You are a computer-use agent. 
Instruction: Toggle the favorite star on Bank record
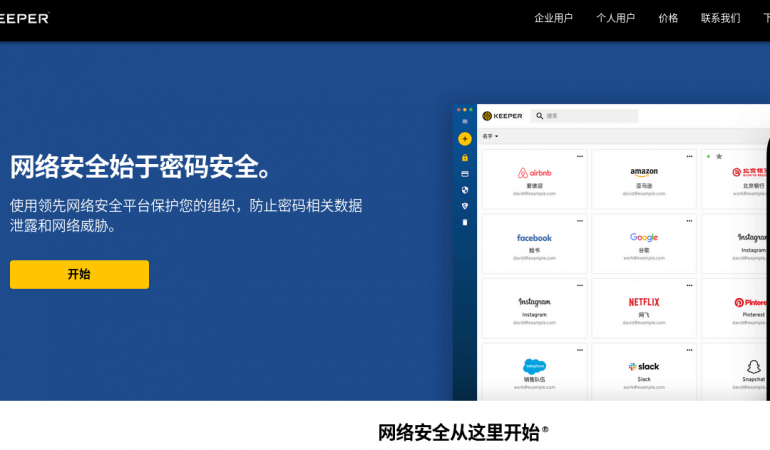(719, 157)
